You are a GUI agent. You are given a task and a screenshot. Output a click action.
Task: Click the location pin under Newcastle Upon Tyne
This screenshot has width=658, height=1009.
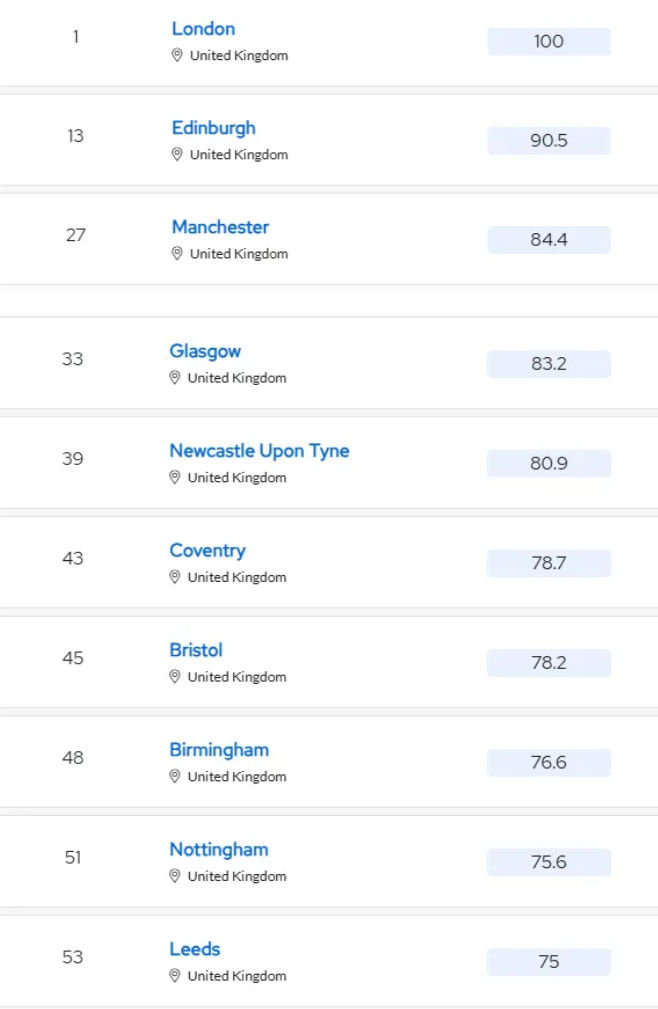(x=174, y=477)
